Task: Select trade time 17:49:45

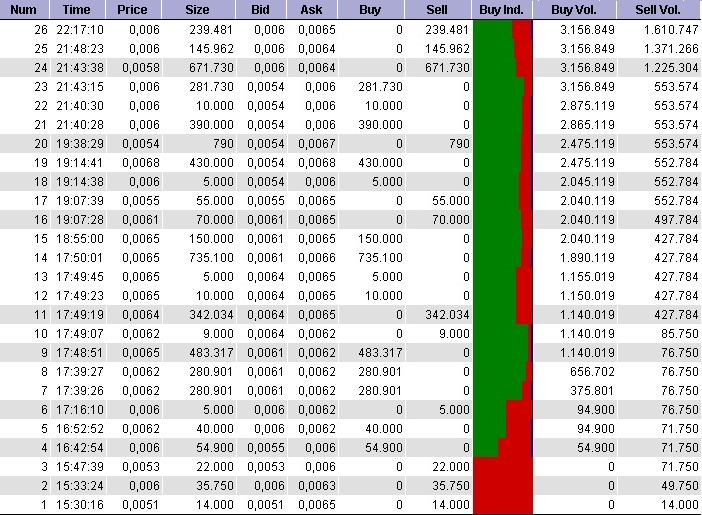Action: [x=80, y=277]
